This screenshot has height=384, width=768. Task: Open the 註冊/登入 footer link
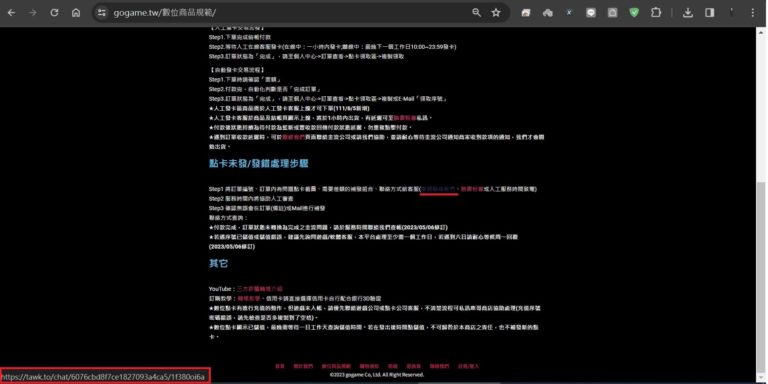(x=468, y=366)
